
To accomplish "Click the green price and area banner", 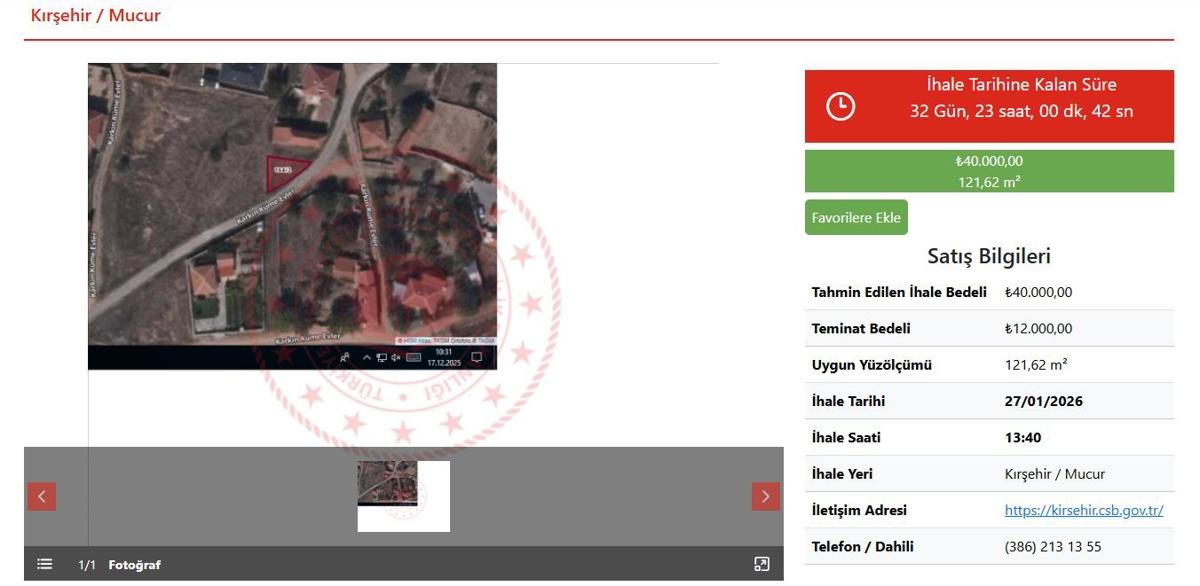I will 988,171.
